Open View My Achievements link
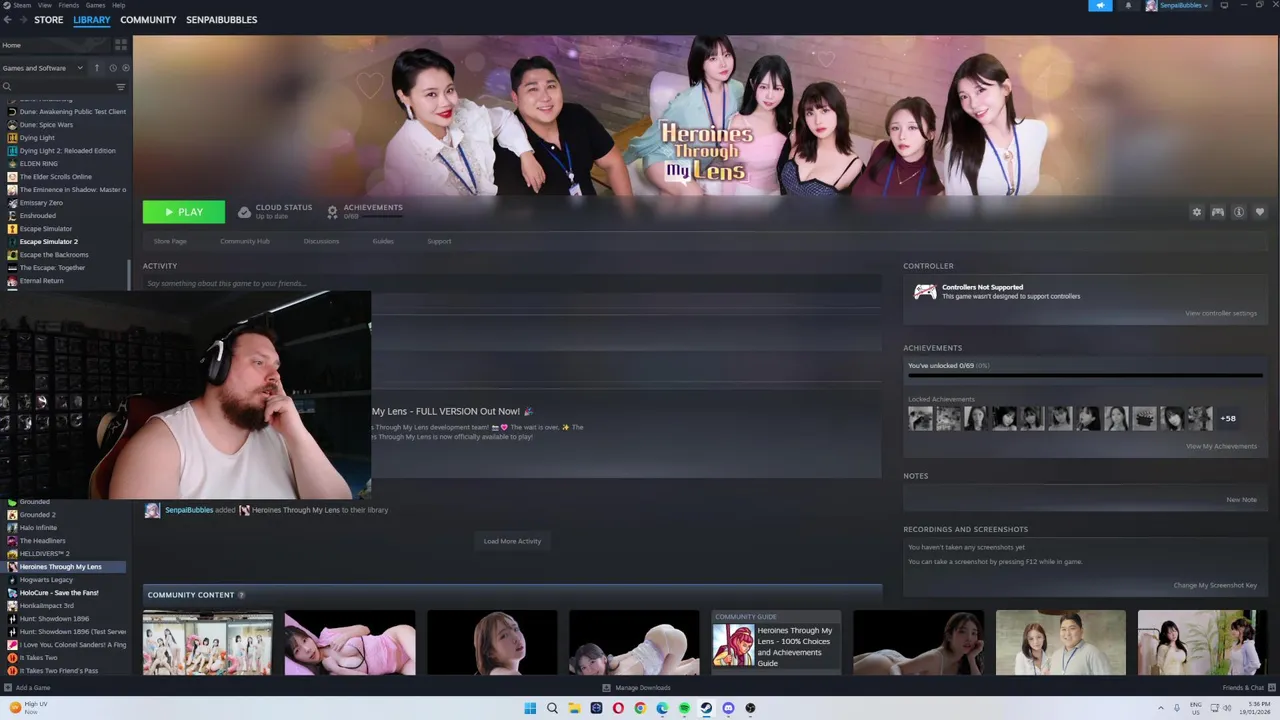The height and width of the screenshot is (720, 1280). tap(1221, 446)
